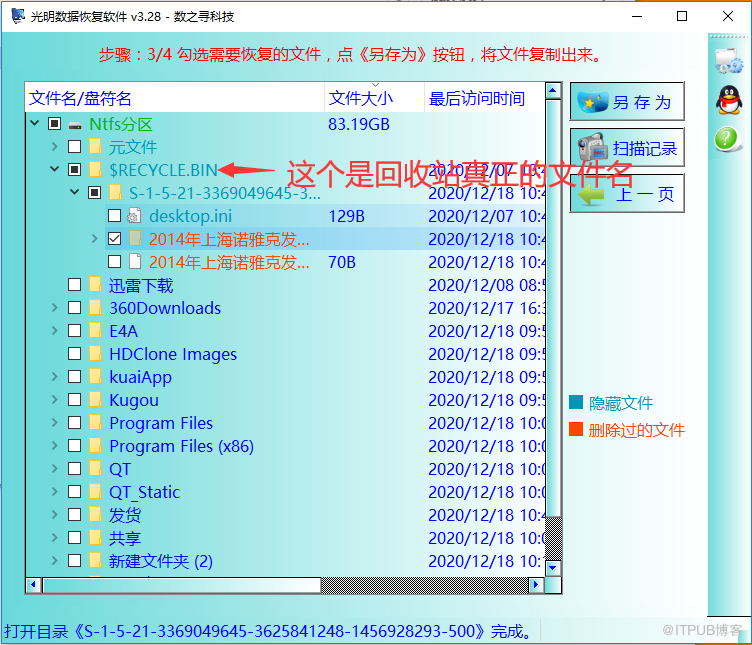
Task: Click the vertical scrollbar up arrow
Action: (x=553, y=90)
